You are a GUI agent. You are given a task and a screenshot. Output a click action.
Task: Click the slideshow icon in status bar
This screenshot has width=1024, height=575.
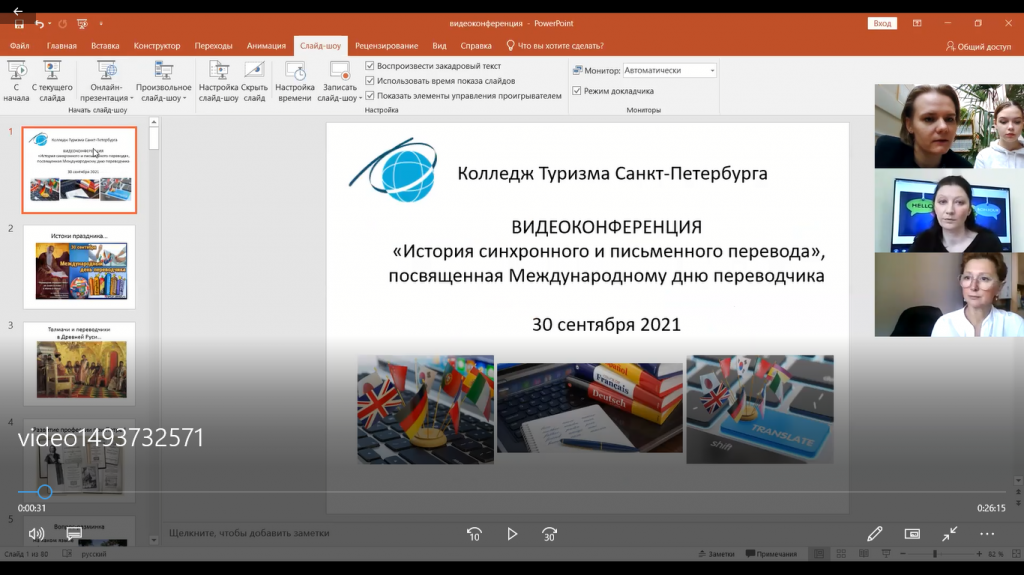tap(886, 553)
